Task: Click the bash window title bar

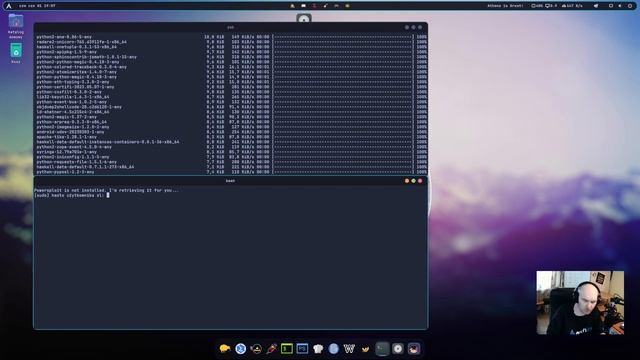Action: pos(231,180)
